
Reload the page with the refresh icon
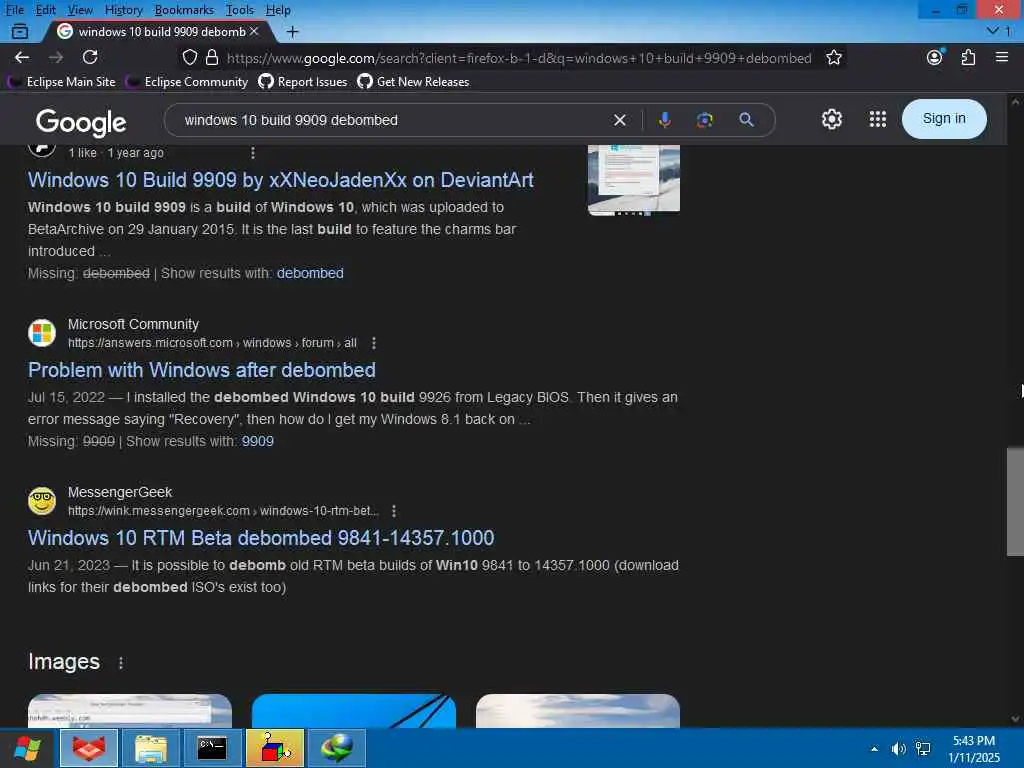pyautogui.click(x=90, y=57)
